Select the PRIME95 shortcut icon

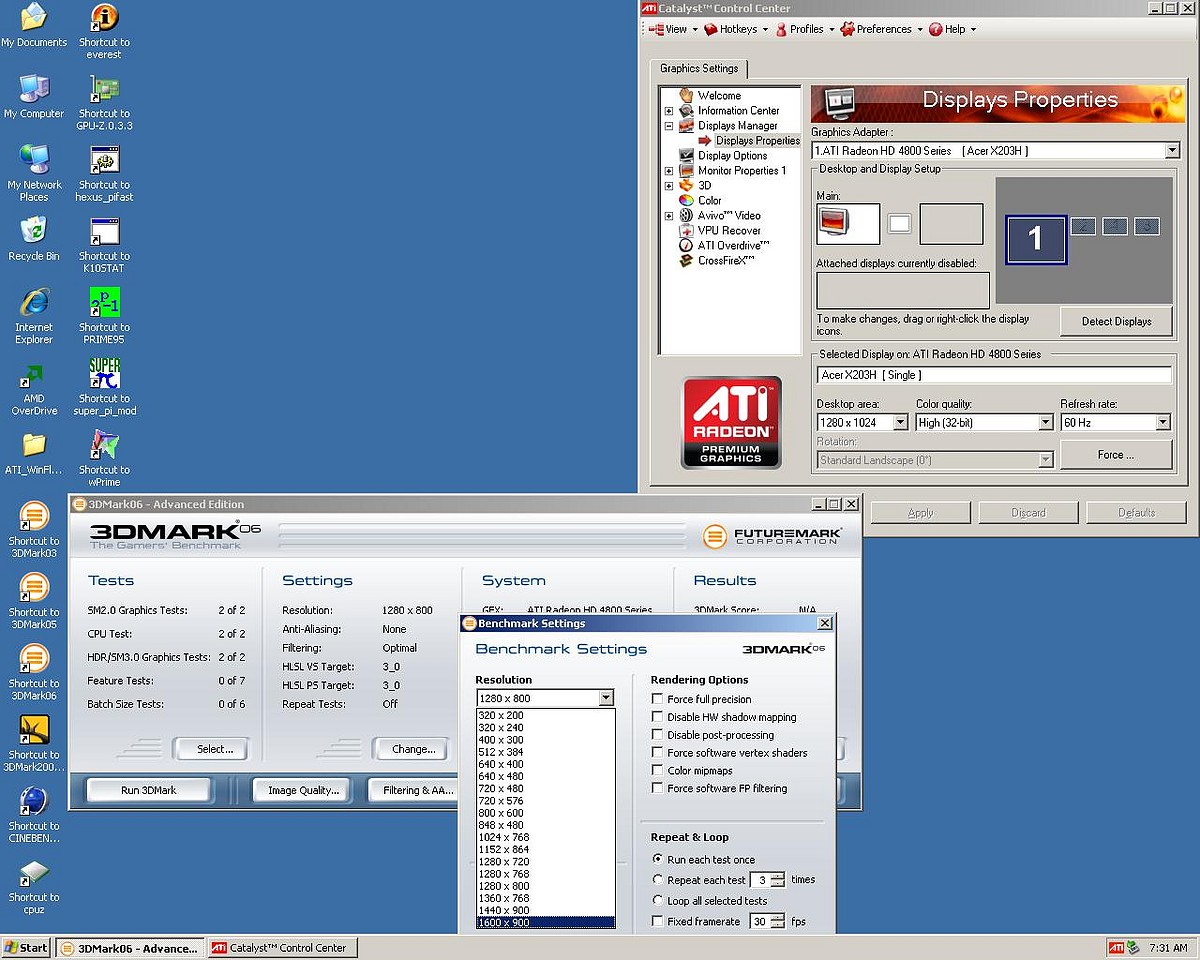click(x=104, y=316)
